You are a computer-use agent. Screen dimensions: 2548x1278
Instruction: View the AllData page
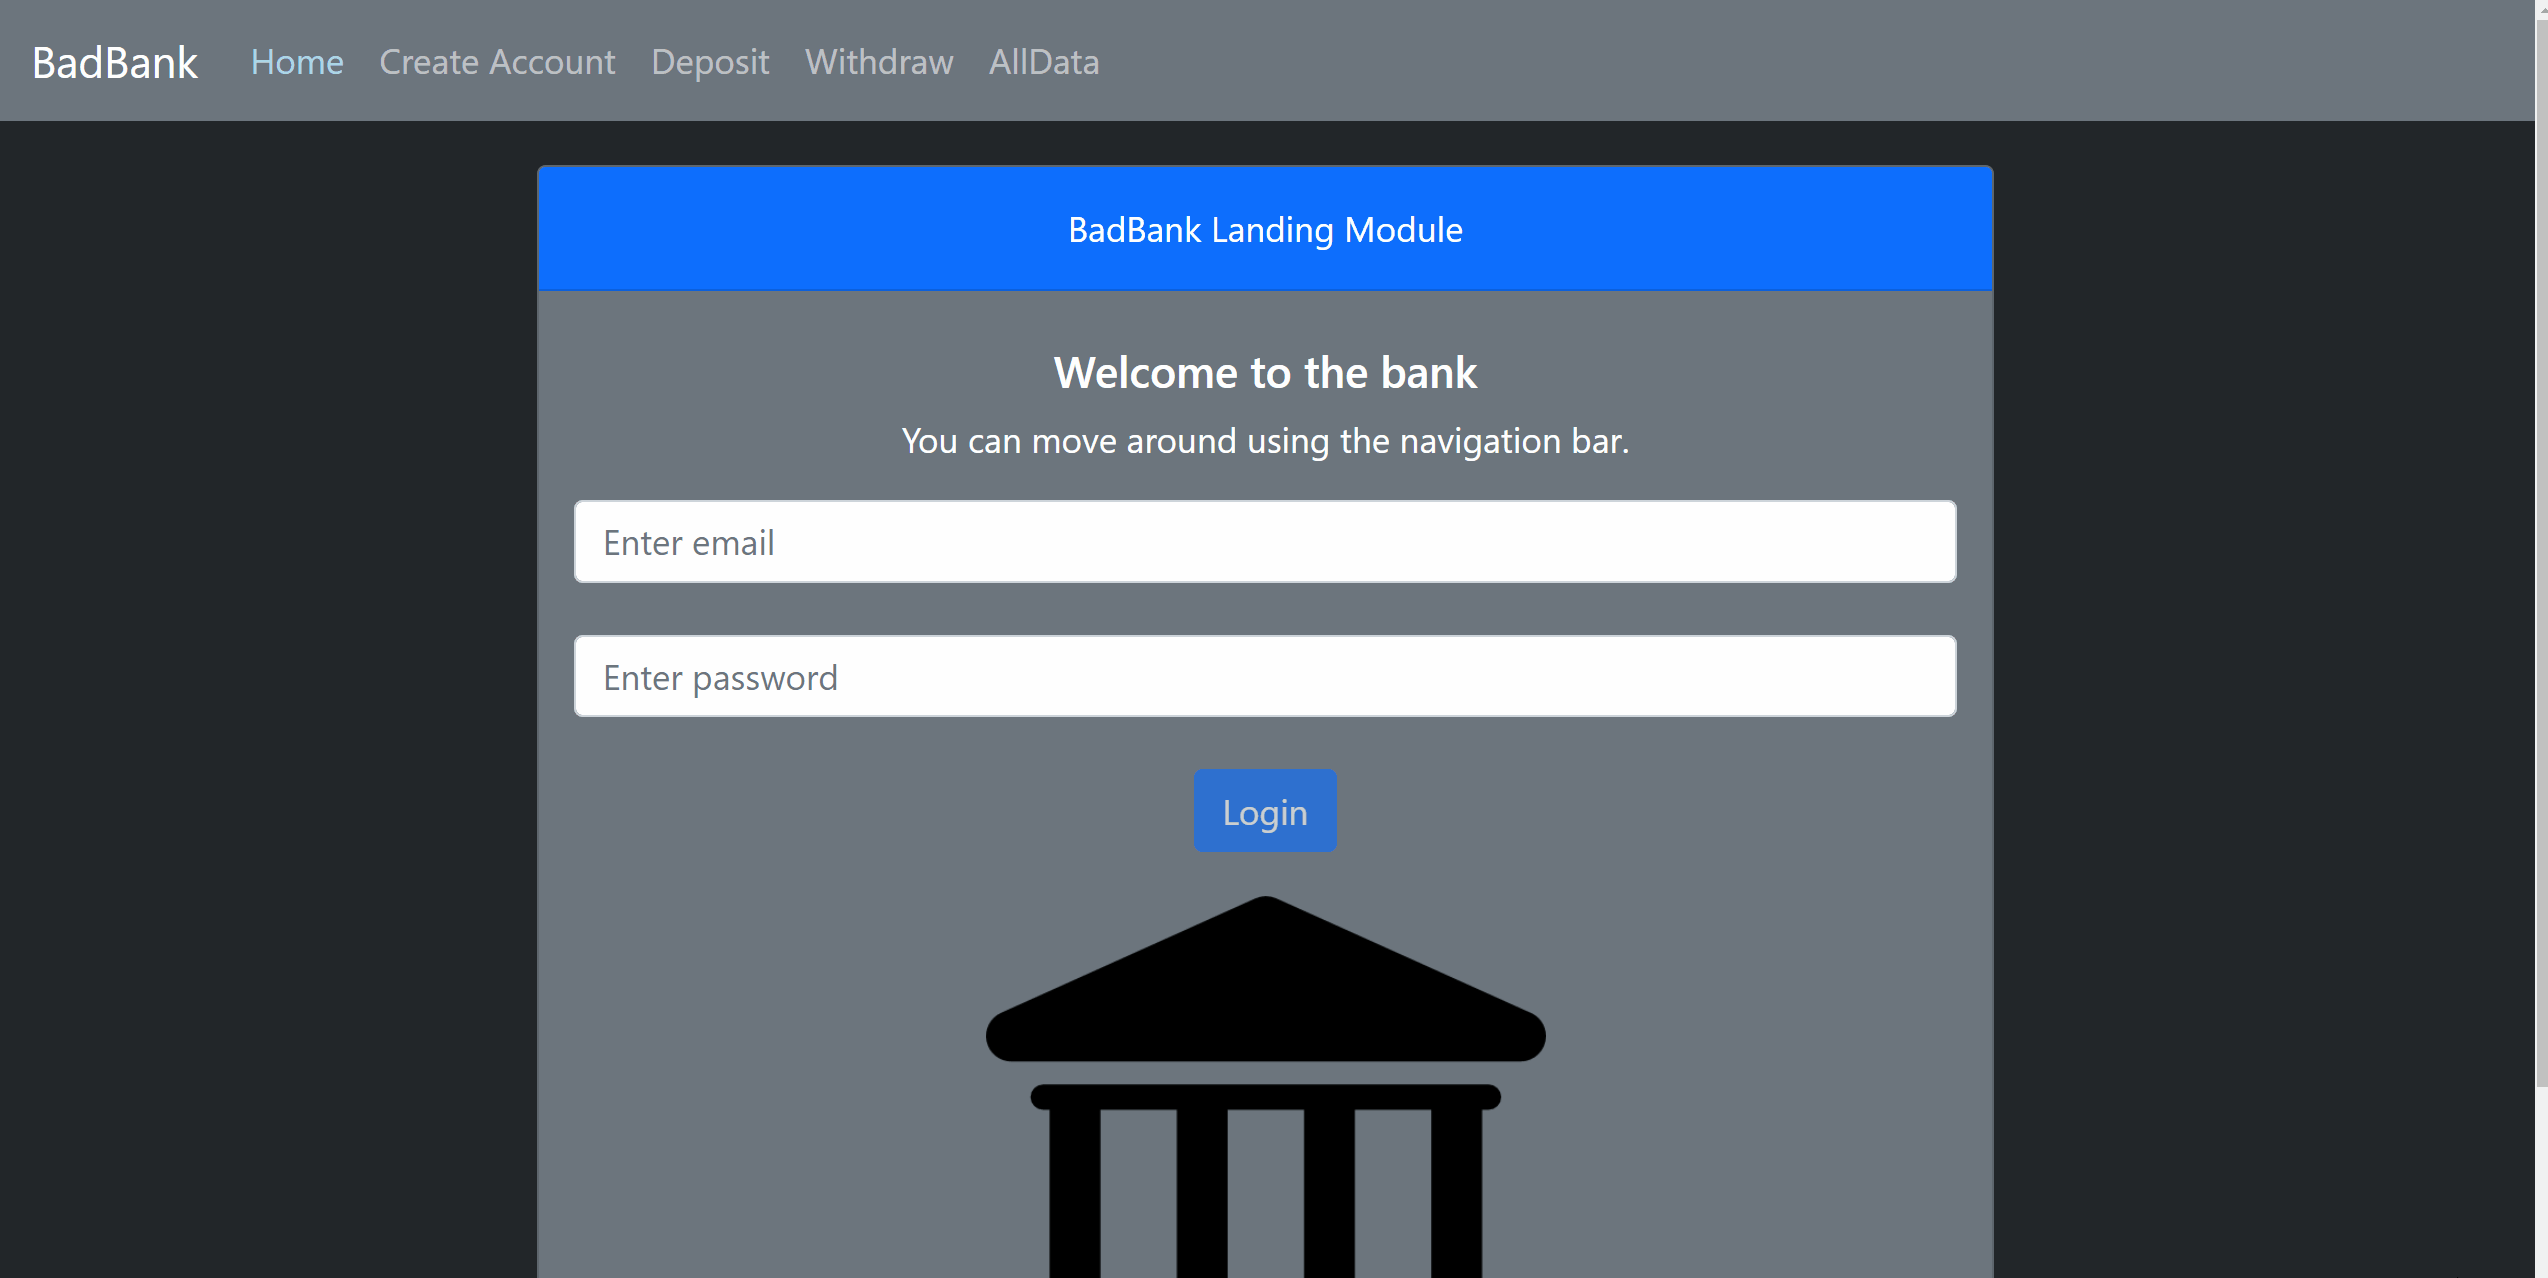coord(1044,62)
